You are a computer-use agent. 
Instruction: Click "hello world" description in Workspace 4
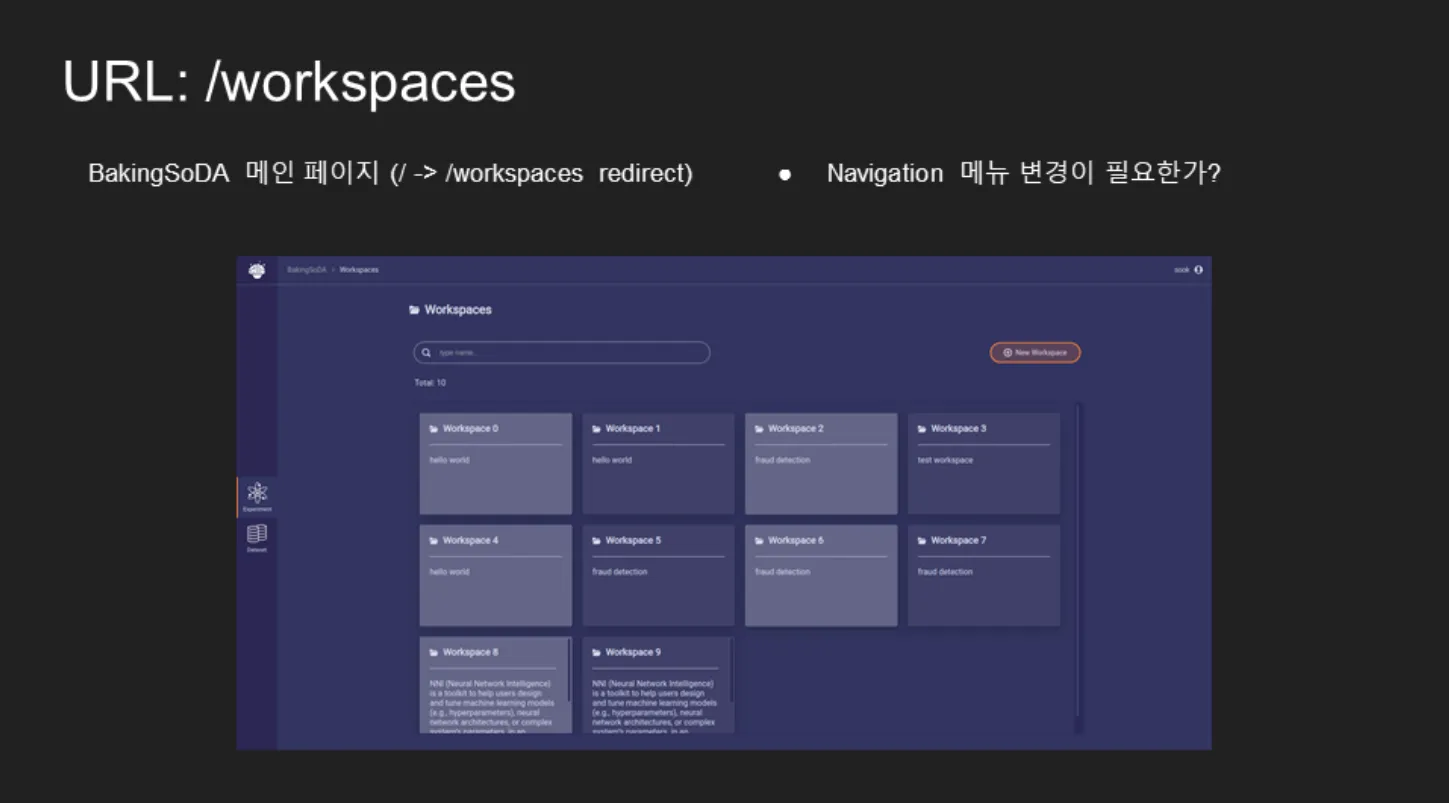449,573
